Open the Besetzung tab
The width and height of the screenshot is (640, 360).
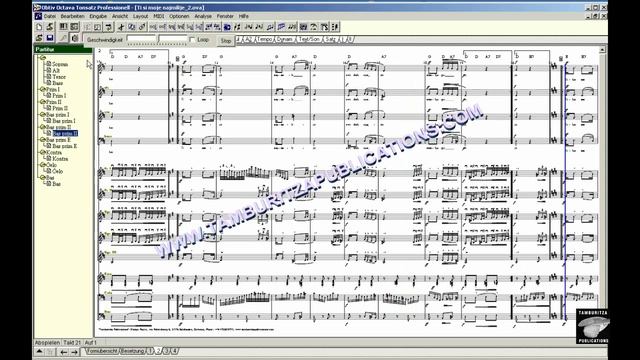click(x=133, y=351)
